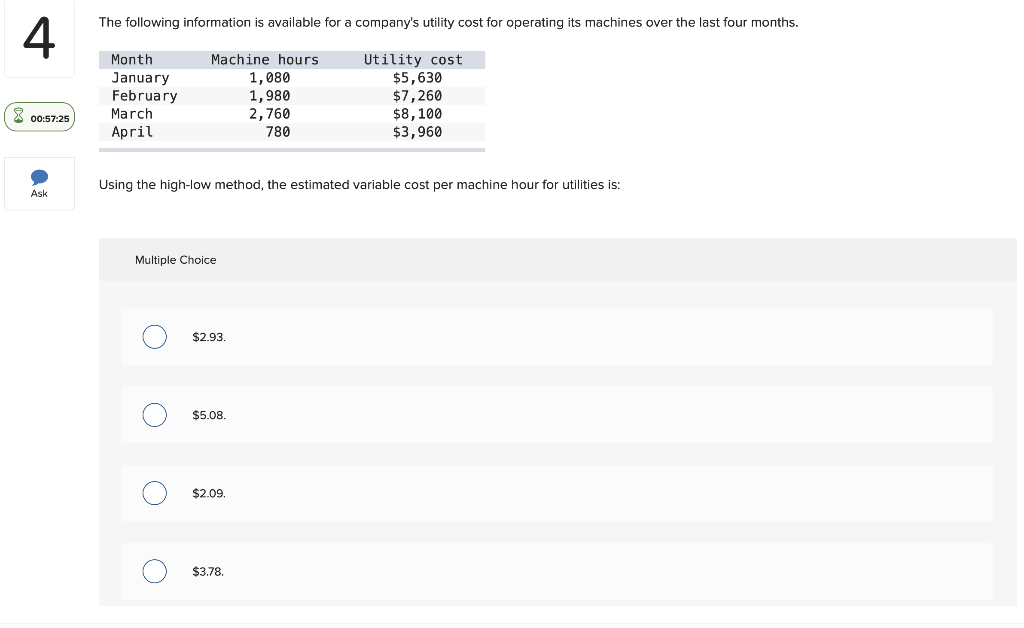Click February's 1,980 machine hours cell
Viewport: 1024px width, 628px height.
pyautogui.click(x=269, y=96)
